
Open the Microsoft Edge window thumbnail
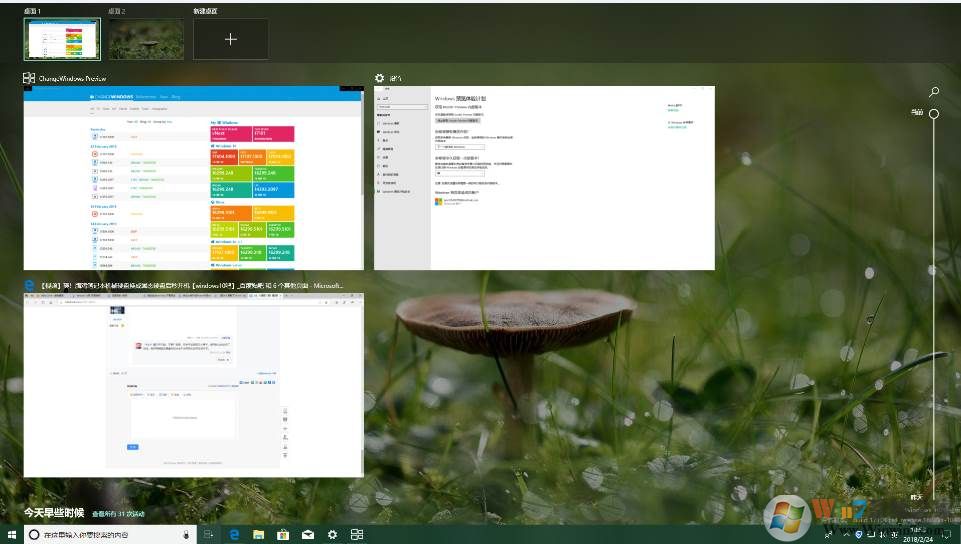pos(194,385)
